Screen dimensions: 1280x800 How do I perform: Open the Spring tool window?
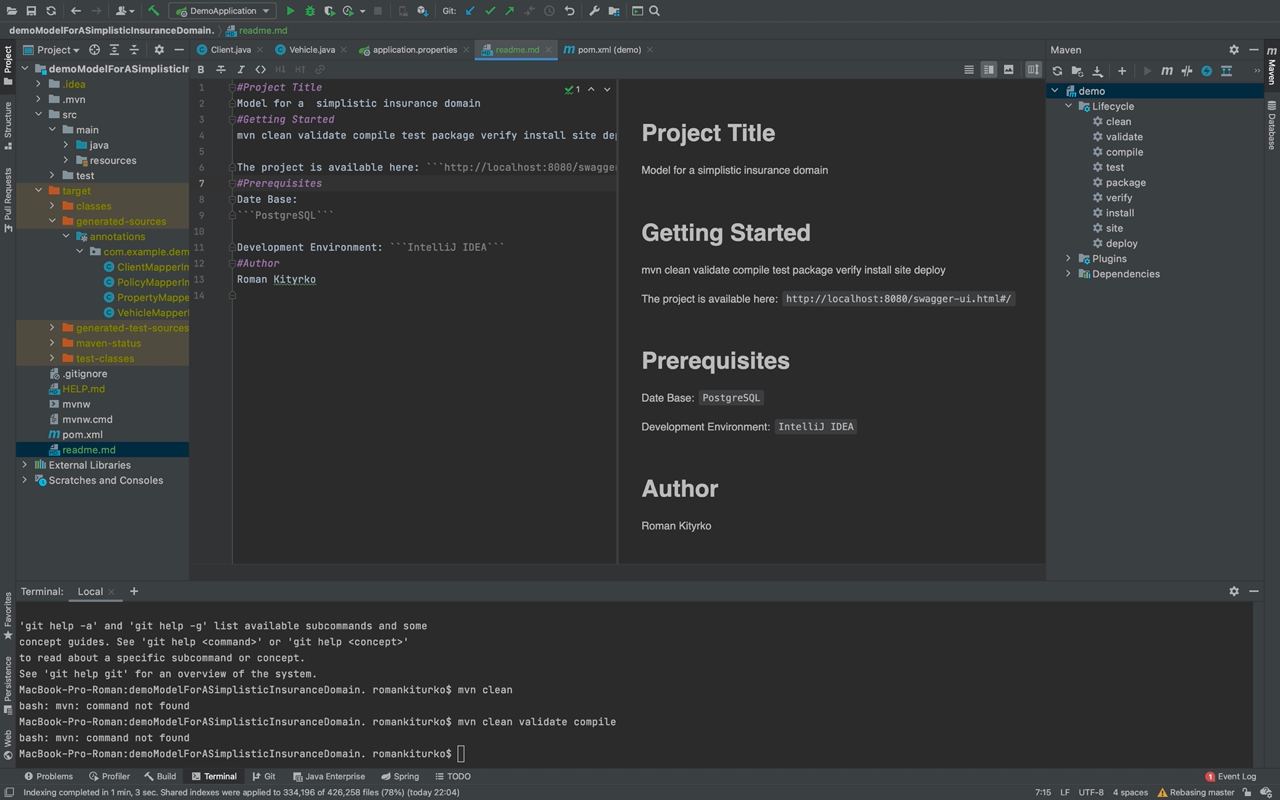399,776
